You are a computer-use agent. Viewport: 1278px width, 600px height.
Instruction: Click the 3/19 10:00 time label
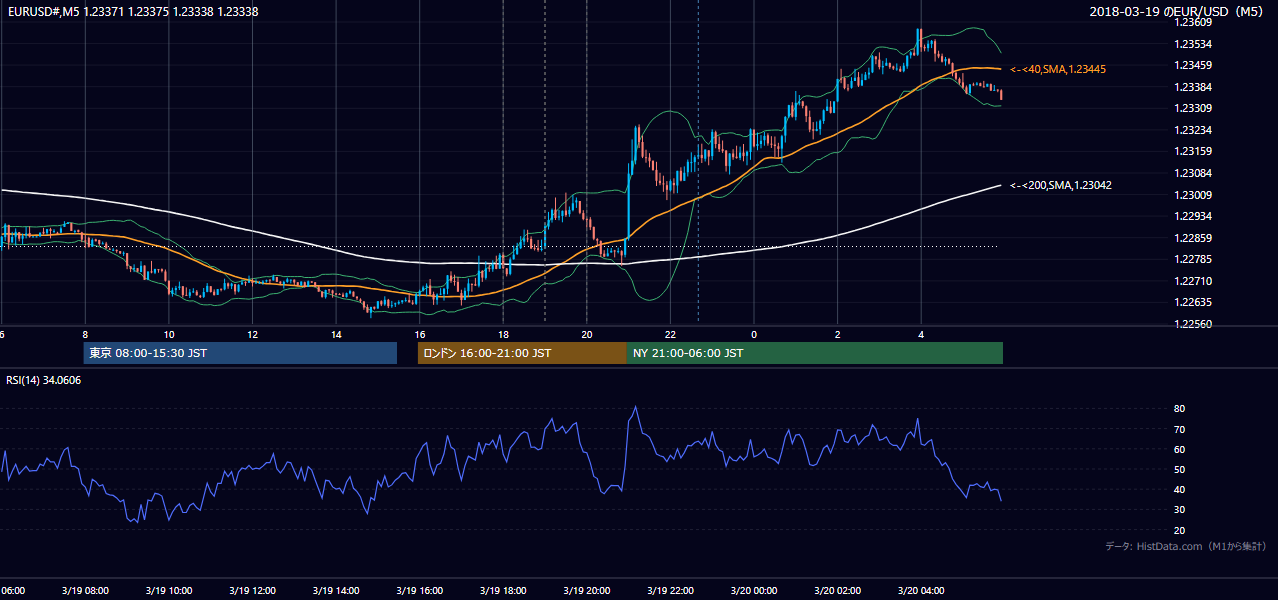coord(168,591)
